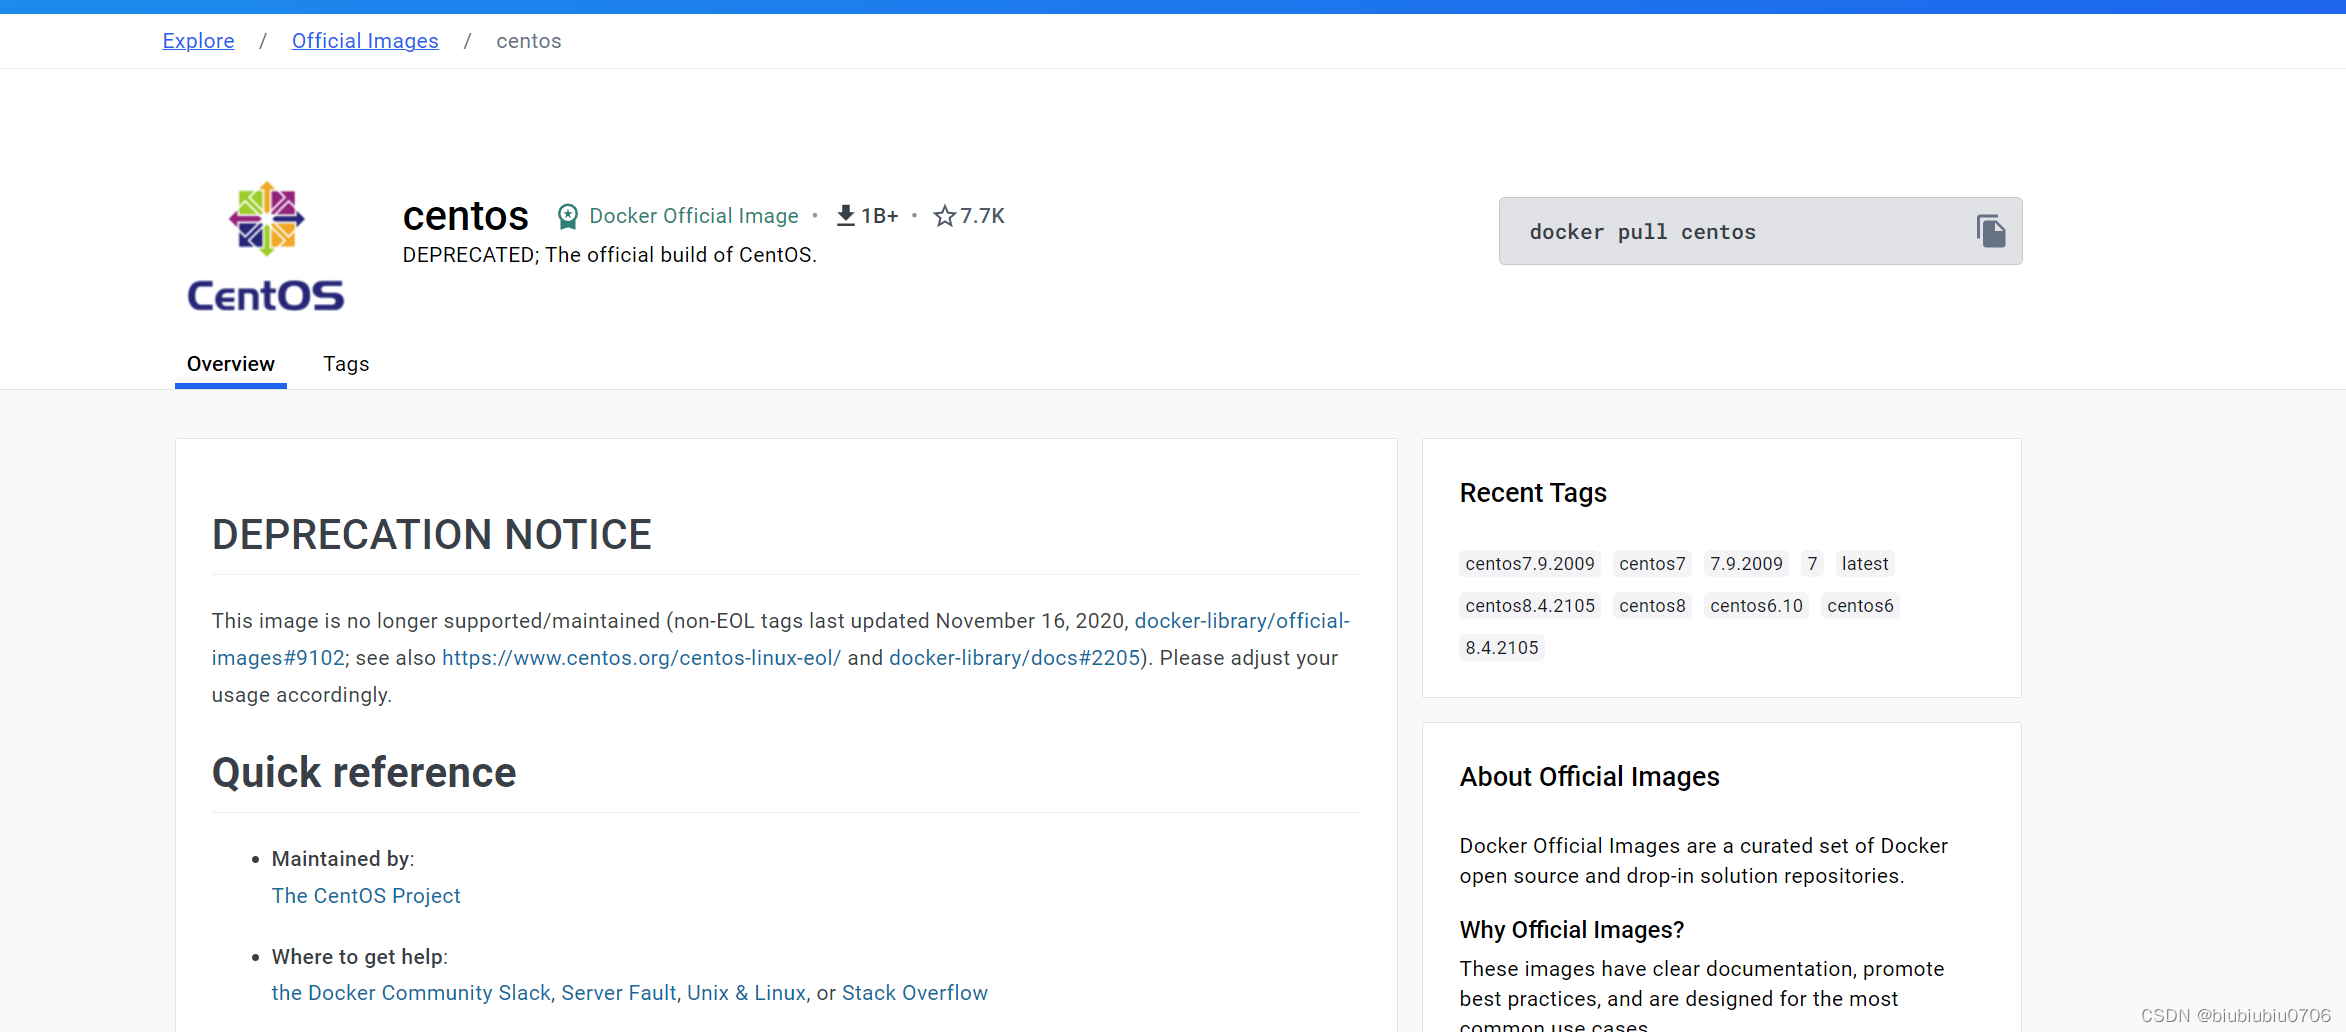The image size is (2346, 1032).
Task: Copy the docker pull centos command
Action: tap(1992, 231)
